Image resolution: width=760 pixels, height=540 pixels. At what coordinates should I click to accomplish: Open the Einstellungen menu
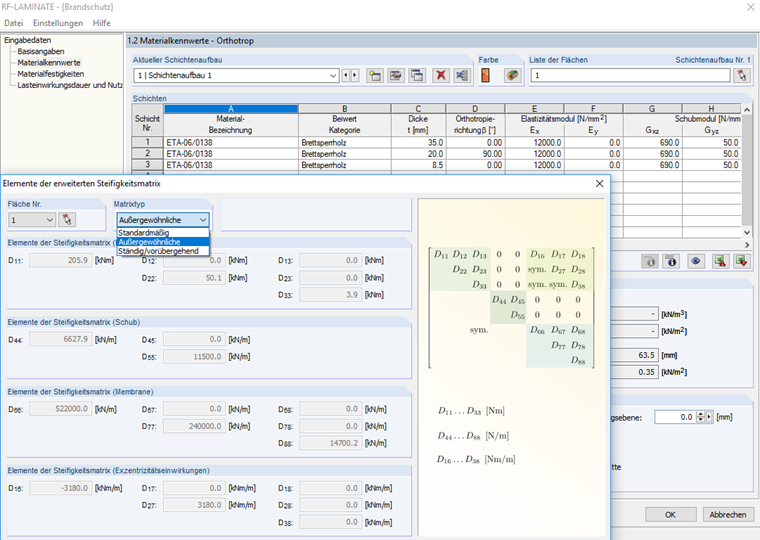tap(58, 23)
